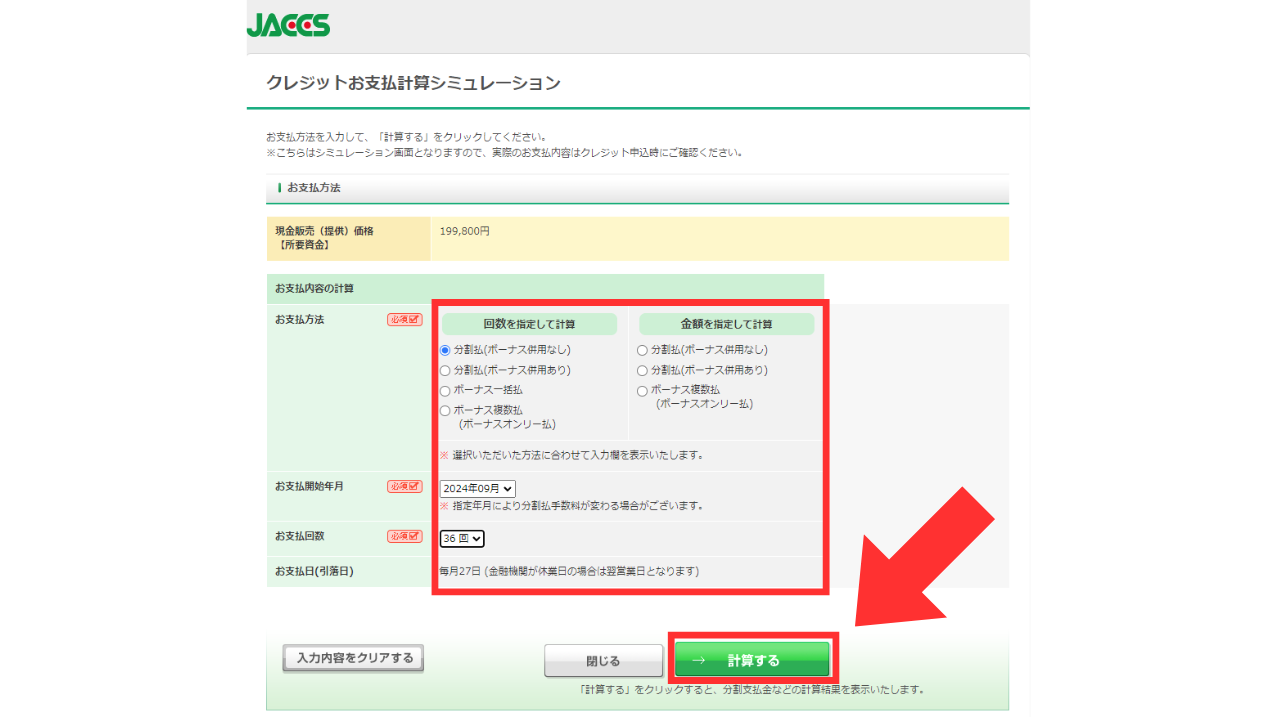This screenshot has height=720, width=1280.
Task: Choose the ボーナス一括払 radio option
Action: [x=445, y=391]
